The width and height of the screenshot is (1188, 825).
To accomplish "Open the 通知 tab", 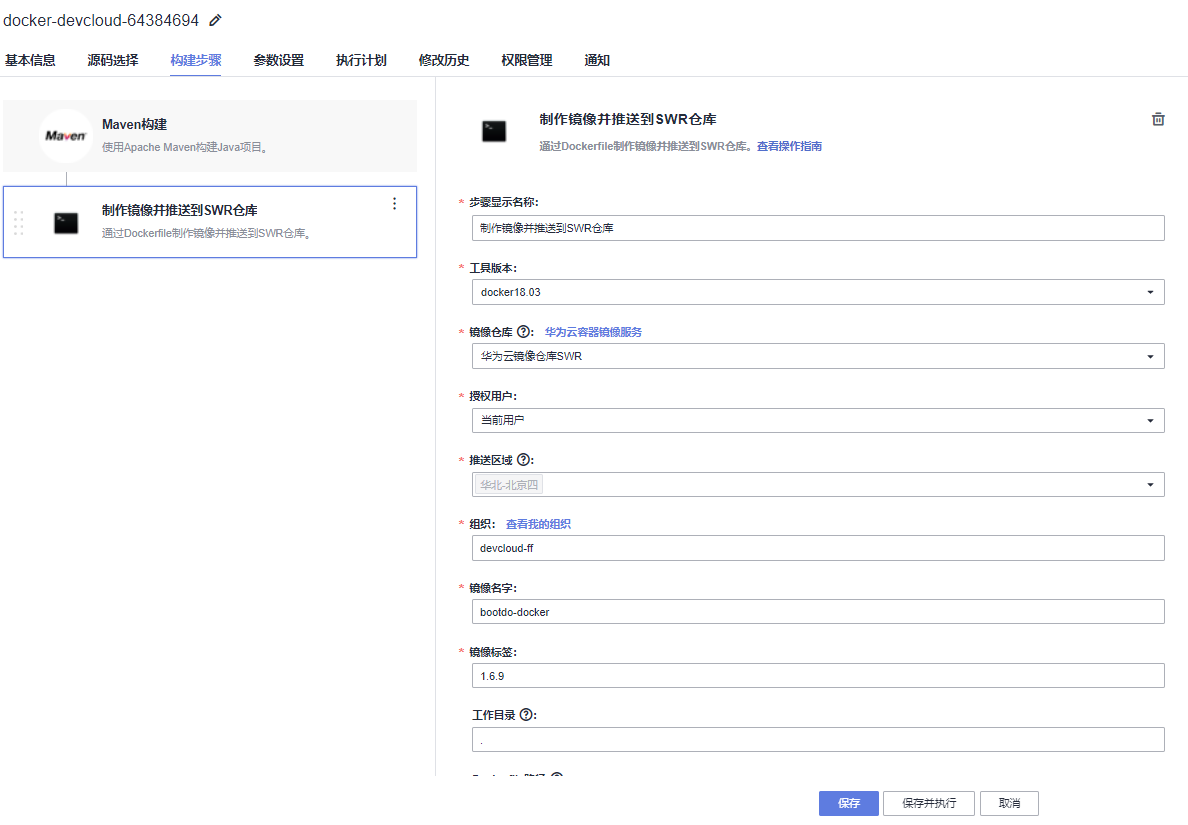I will tap(597, 61).
